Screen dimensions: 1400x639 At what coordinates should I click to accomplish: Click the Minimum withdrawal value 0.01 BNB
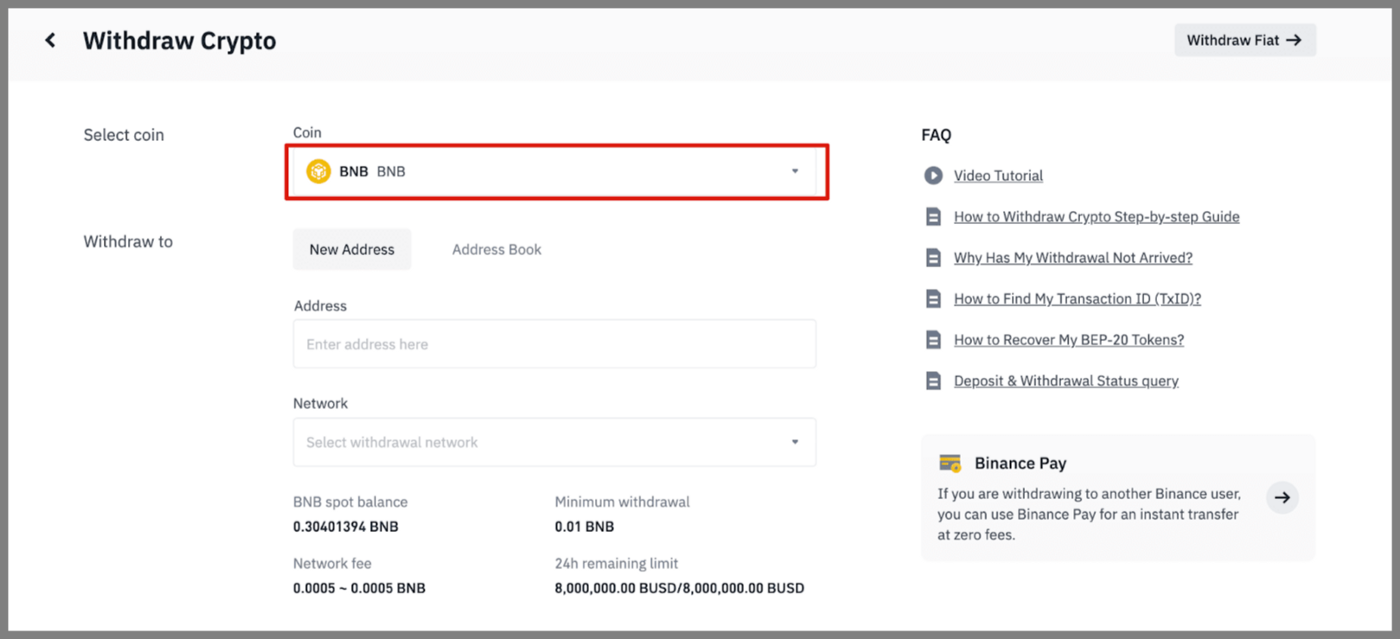[585, 527]
